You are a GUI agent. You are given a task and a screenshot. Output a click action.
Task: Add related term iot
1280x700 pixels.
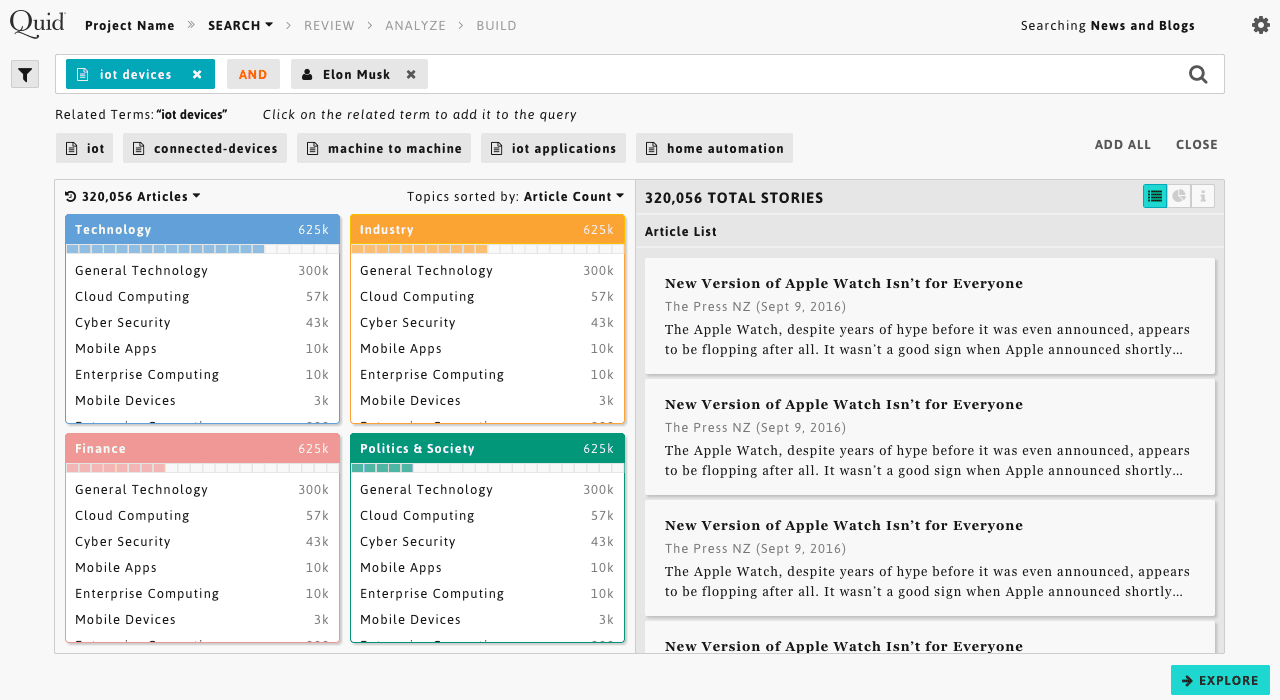click(x=85, y=148)
